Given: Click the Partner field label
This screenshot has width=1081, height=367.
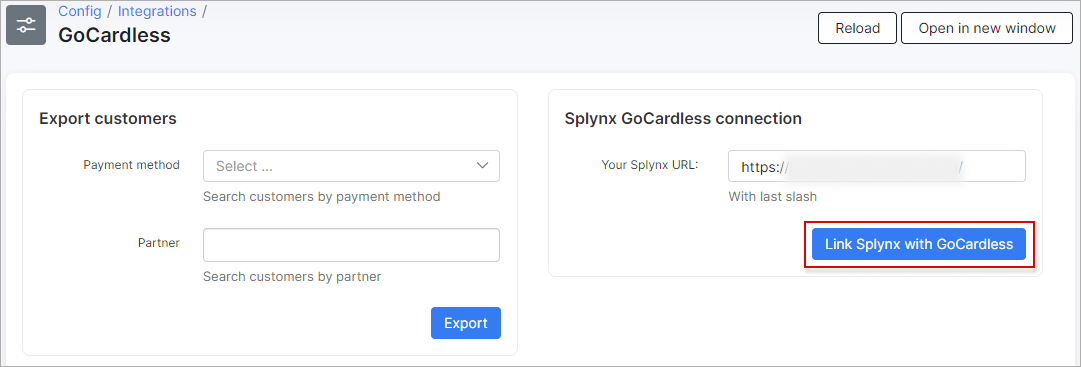Looking at the screenshot, I should pos(159,243).
